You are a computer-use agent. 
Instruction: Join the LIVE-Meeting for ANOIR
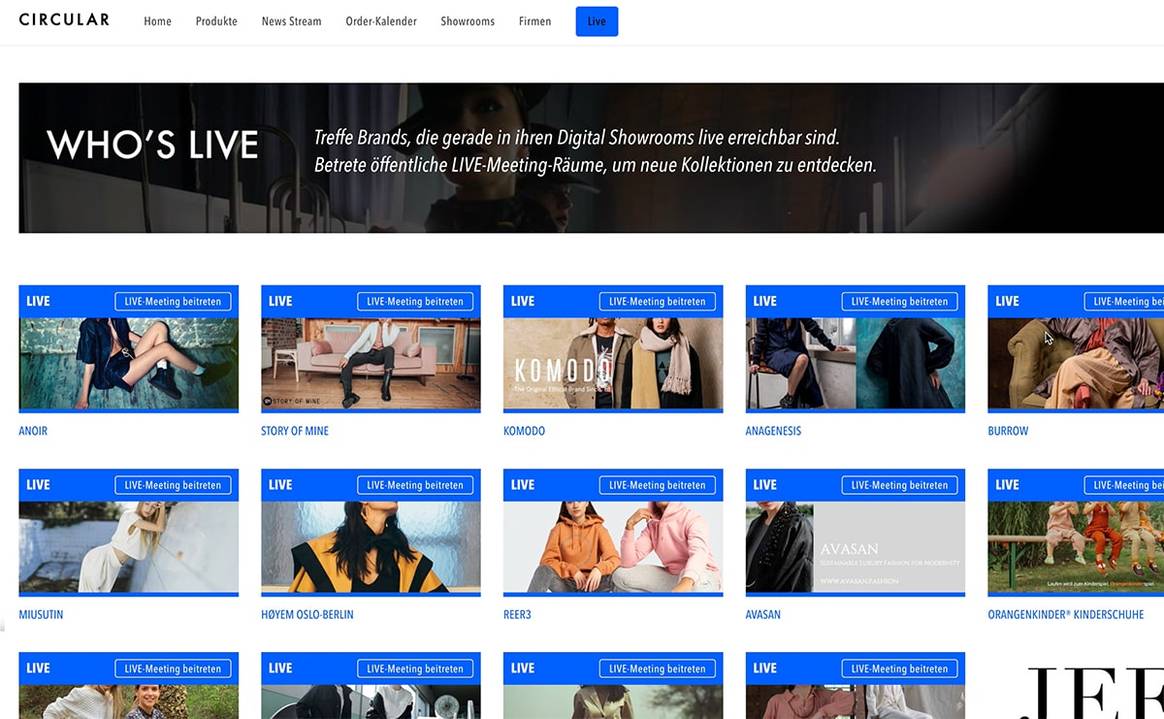click(x=173, y=300)
